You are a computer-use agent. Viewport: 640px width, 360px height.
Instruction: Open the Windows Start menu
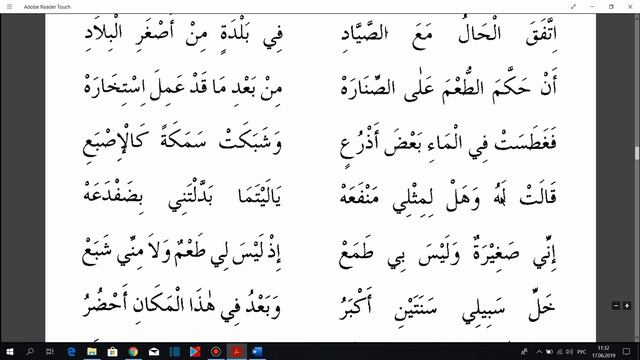coord(10,351)
